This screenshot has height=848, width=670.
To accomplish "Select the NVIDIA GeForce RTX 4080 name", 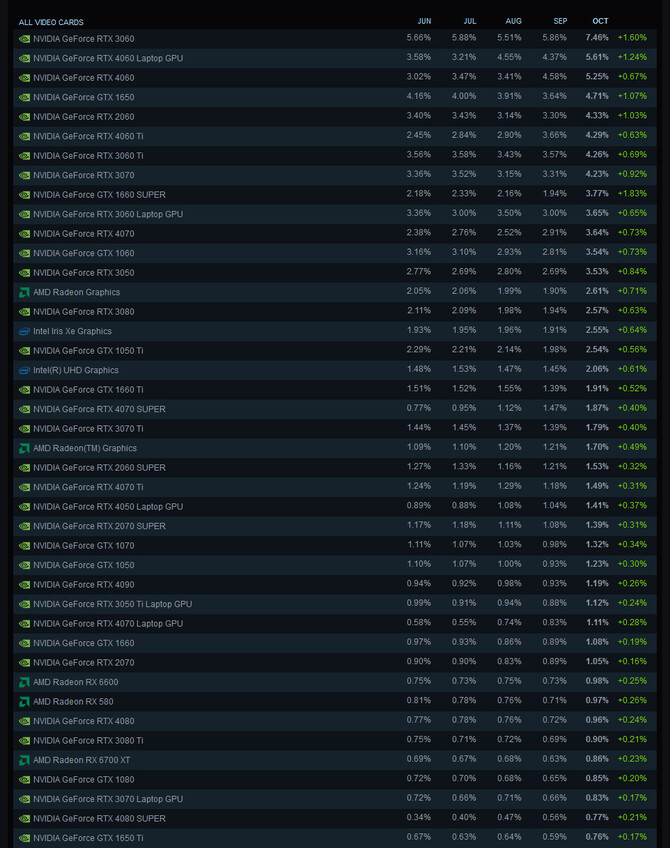I will click(x=84, y=721).
